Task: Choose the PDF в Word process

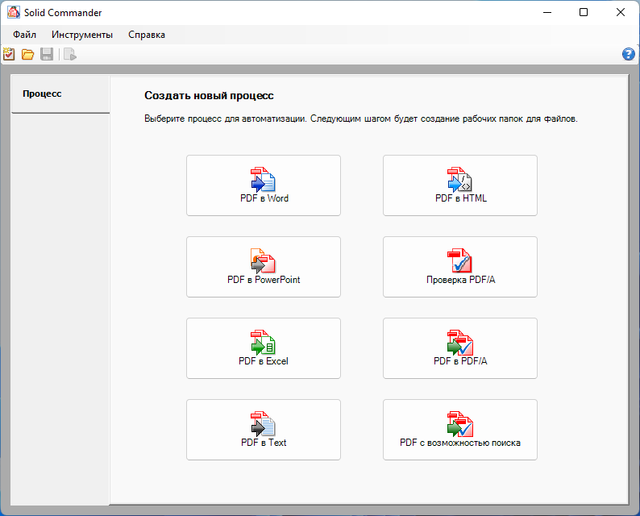Action: [x=263, y=185]
